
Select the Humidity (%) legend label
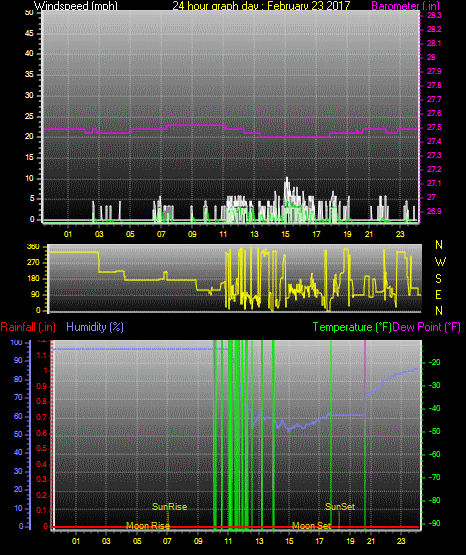click(95, 327)
